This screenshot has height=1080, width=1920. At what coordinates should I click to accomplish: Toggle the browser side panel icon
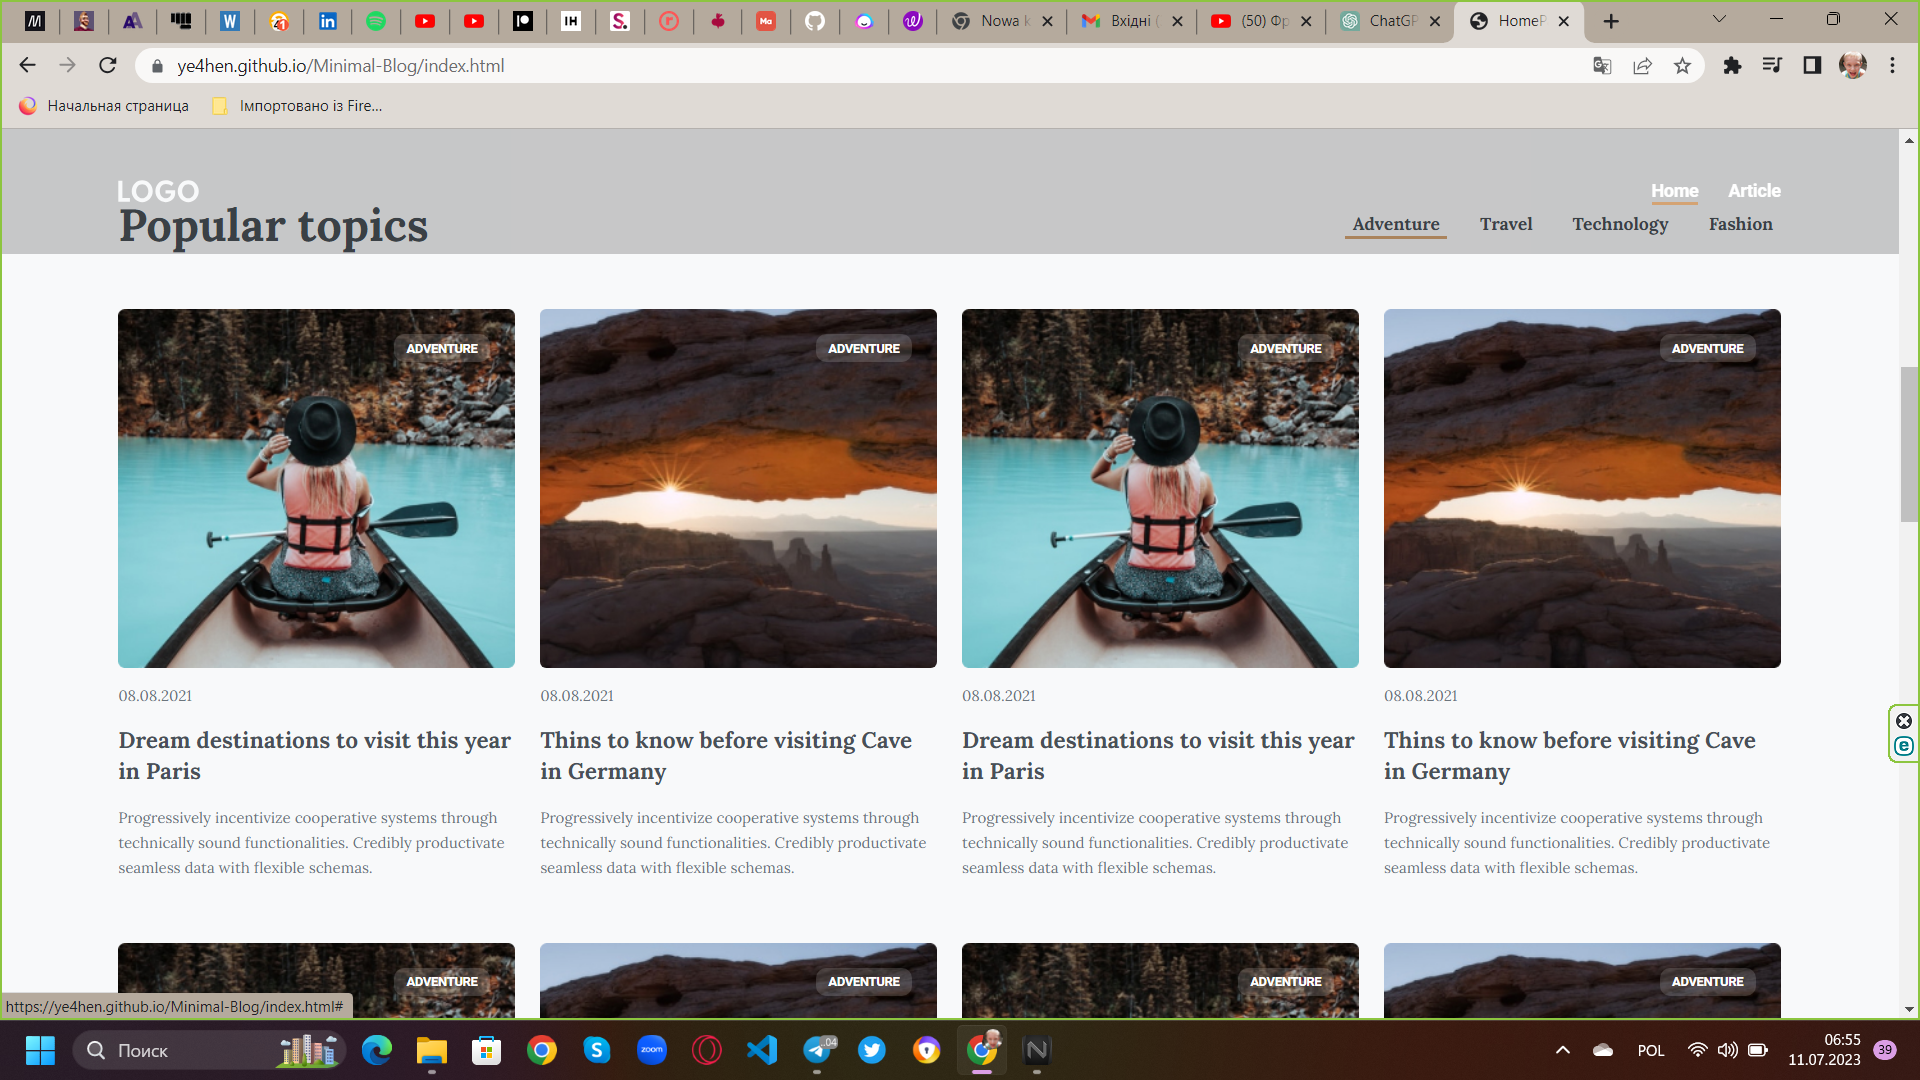coord(1812,66)
